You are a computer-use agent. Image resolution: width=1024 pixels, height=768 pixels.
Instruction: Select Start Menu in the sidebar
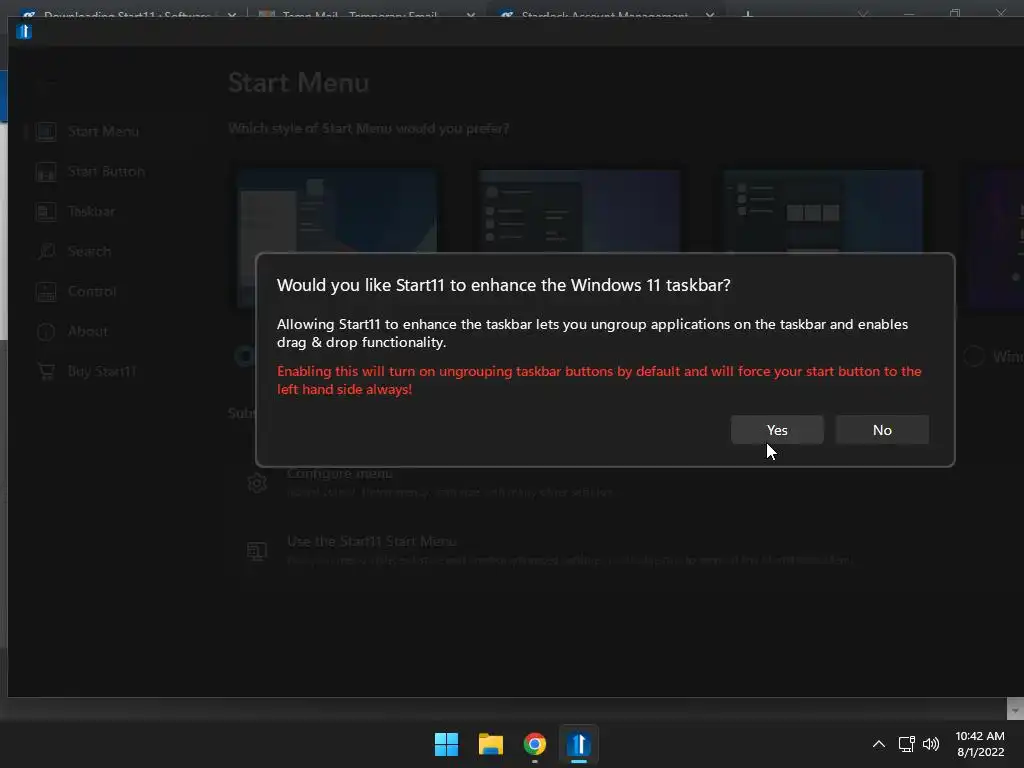104,131
